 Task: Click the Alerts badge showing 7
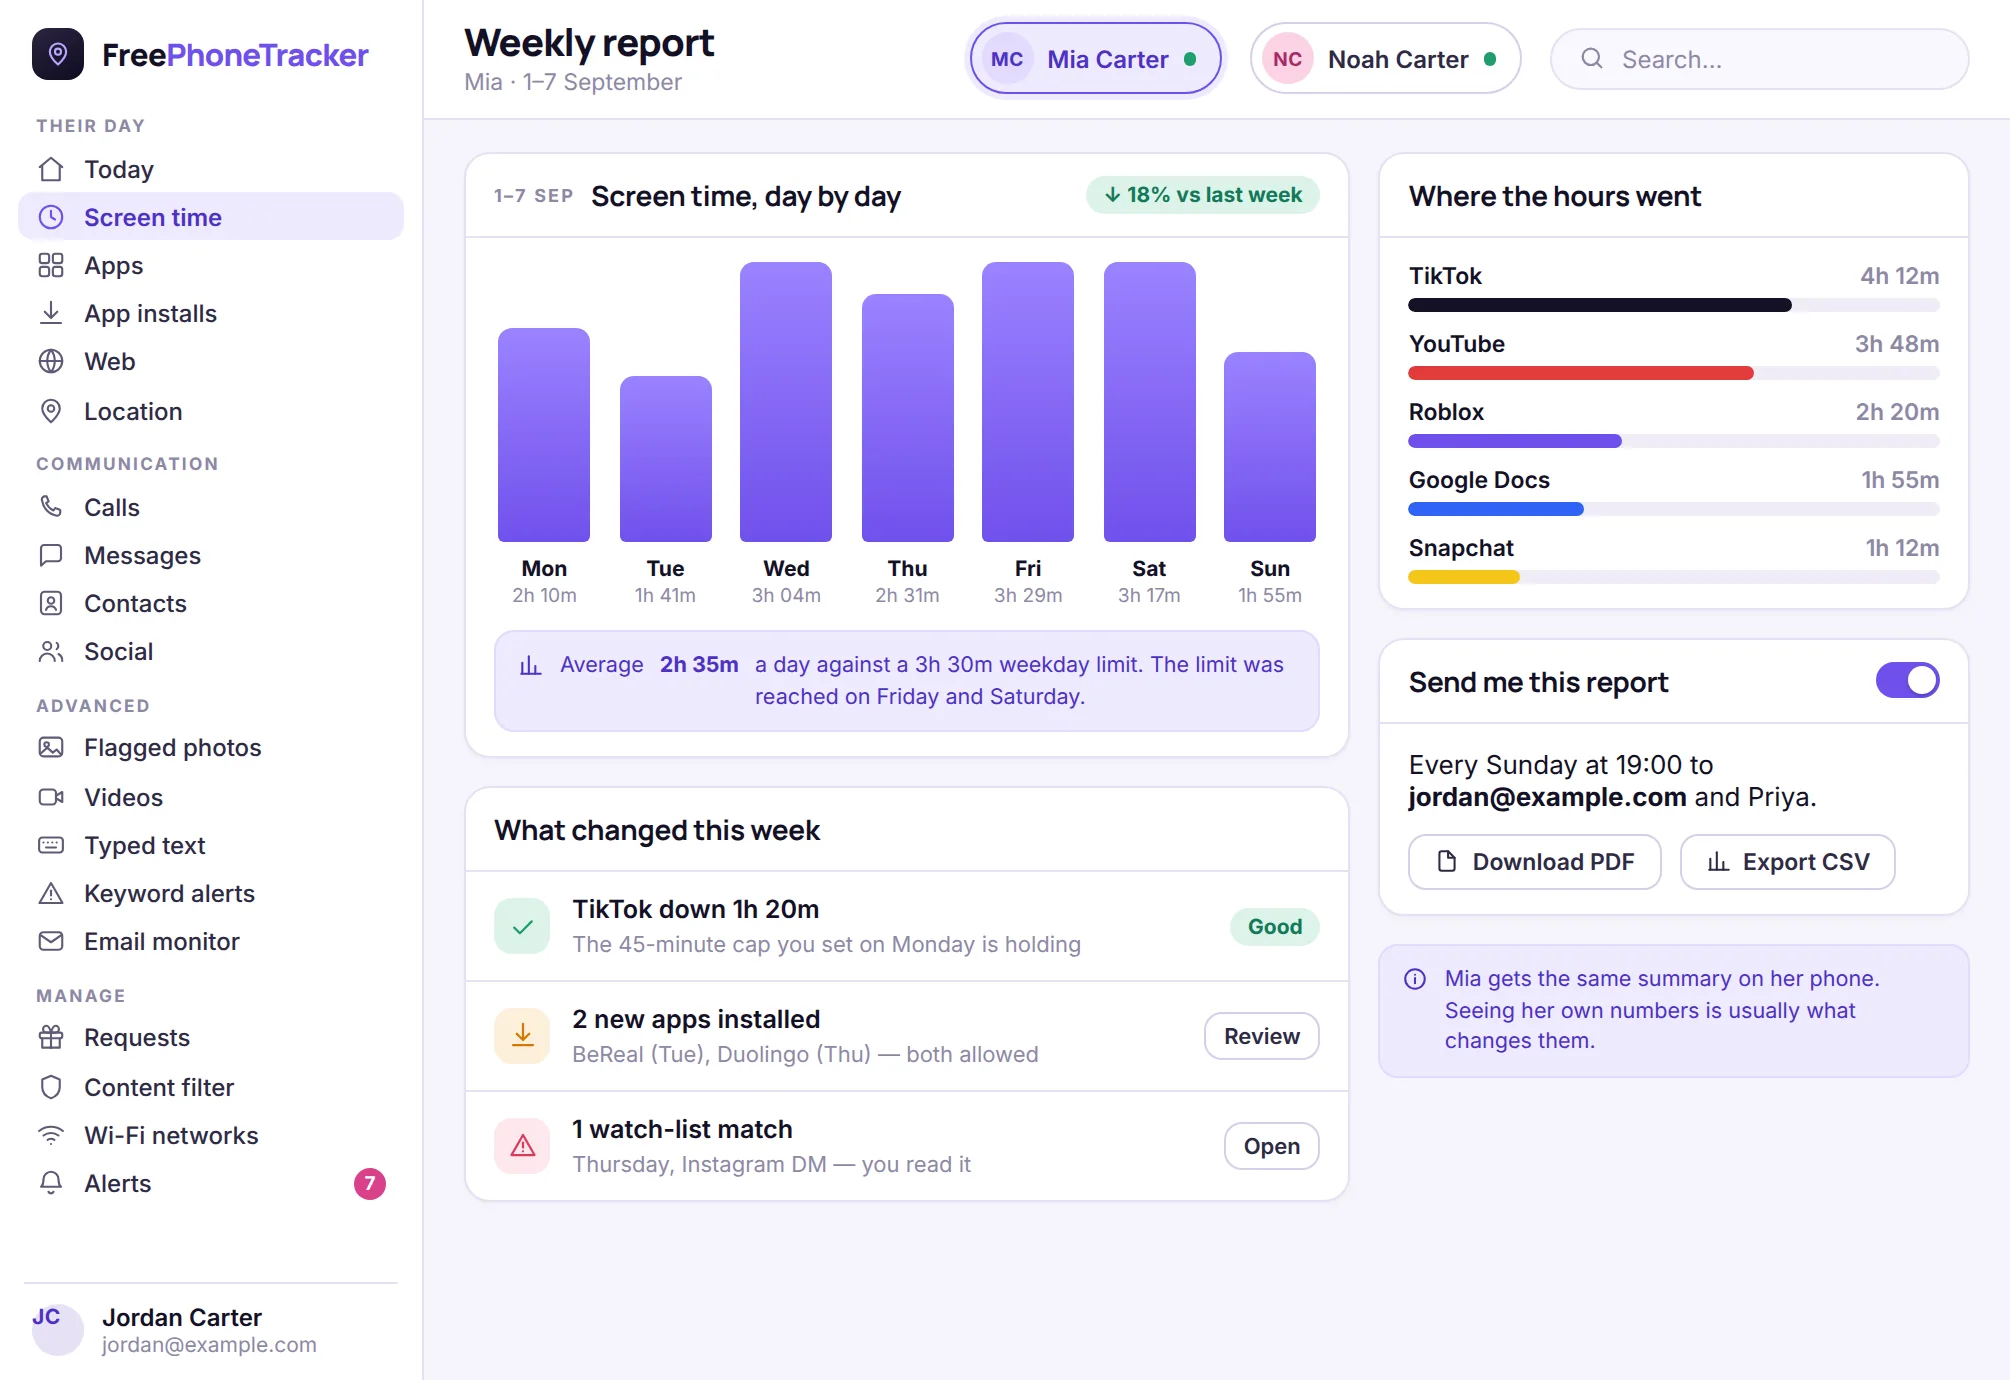point(370,1183)
